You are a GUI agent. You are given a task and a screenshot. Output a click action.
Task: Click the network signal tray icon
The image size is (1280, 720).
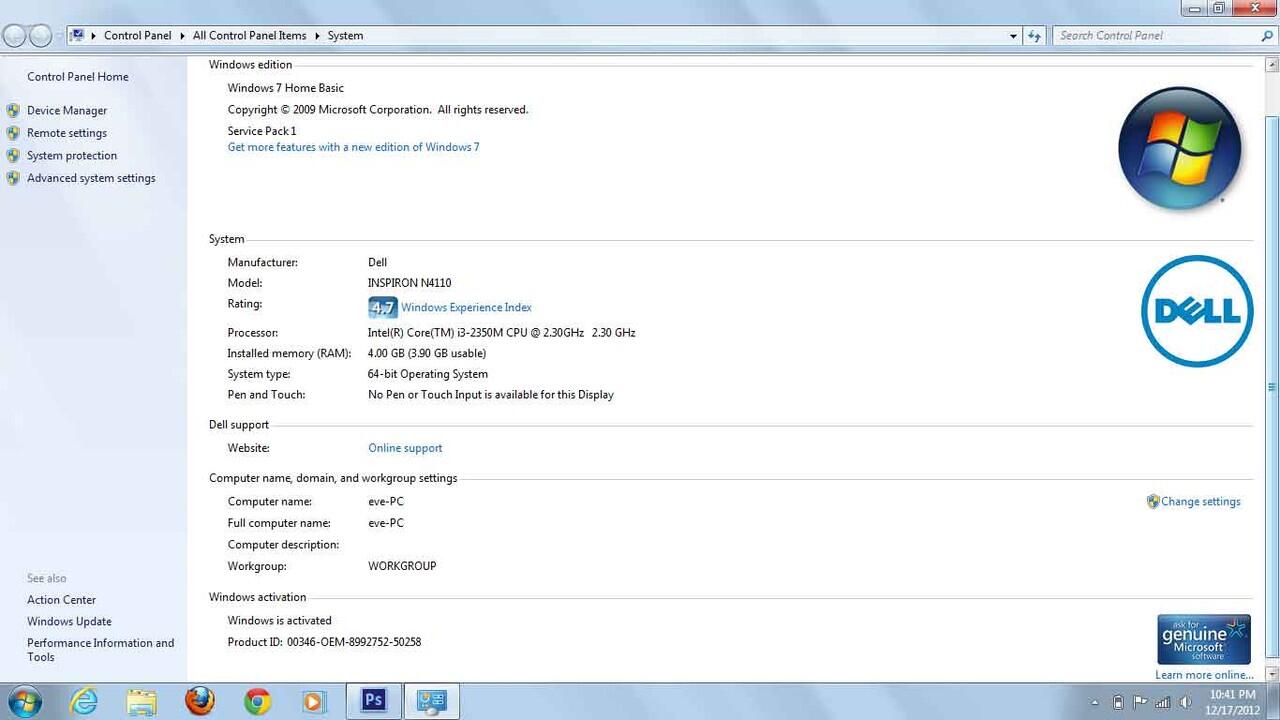tap(1162, 702)
